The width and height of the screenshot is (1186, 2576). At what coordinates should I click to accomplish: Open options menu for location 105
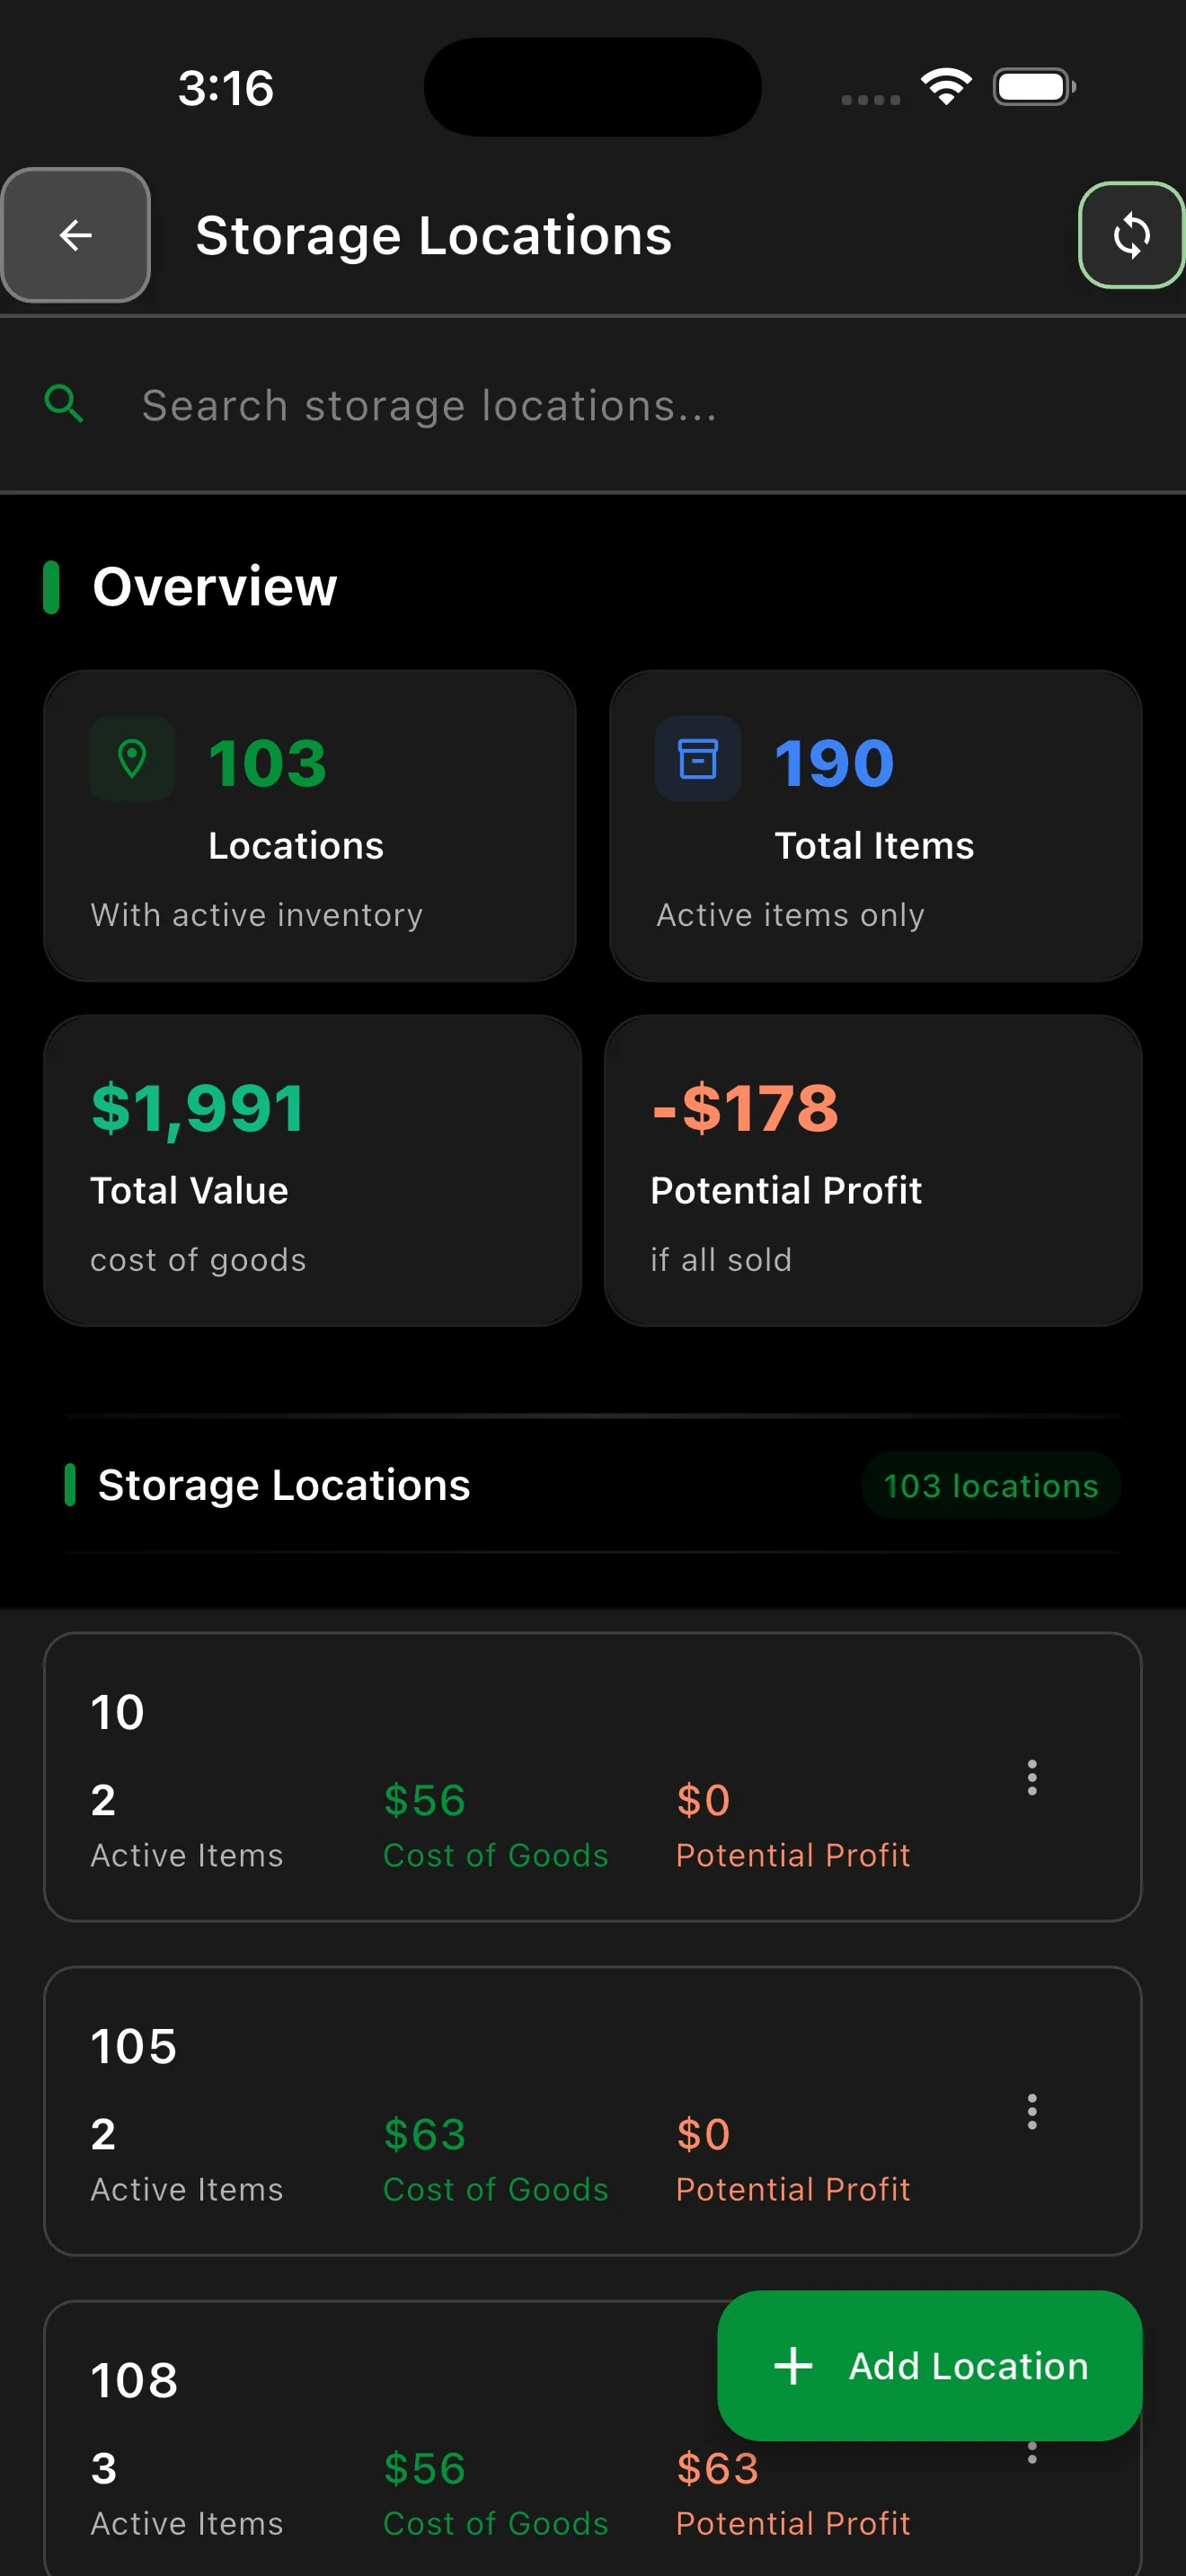coord(1031,2111)
